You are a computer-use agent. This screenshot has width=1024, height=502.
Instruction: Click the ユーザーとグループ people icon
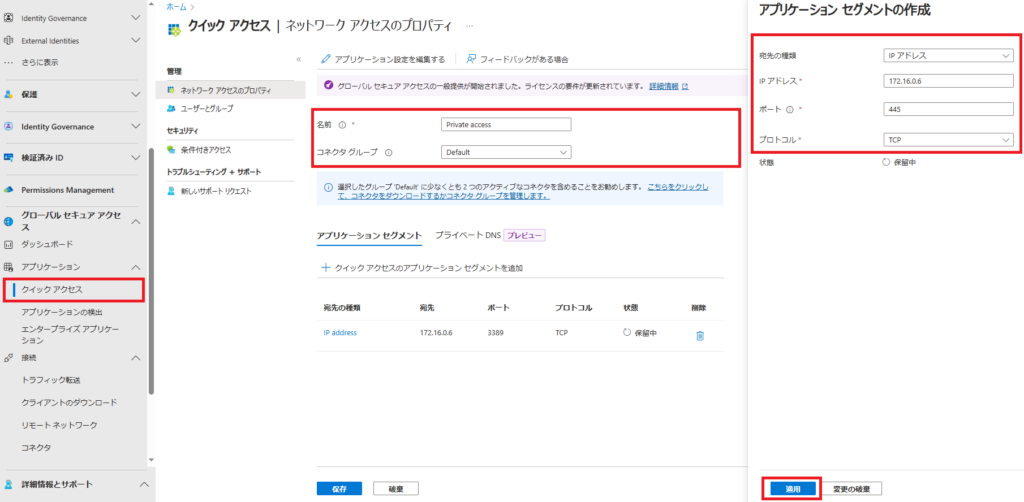171,108
